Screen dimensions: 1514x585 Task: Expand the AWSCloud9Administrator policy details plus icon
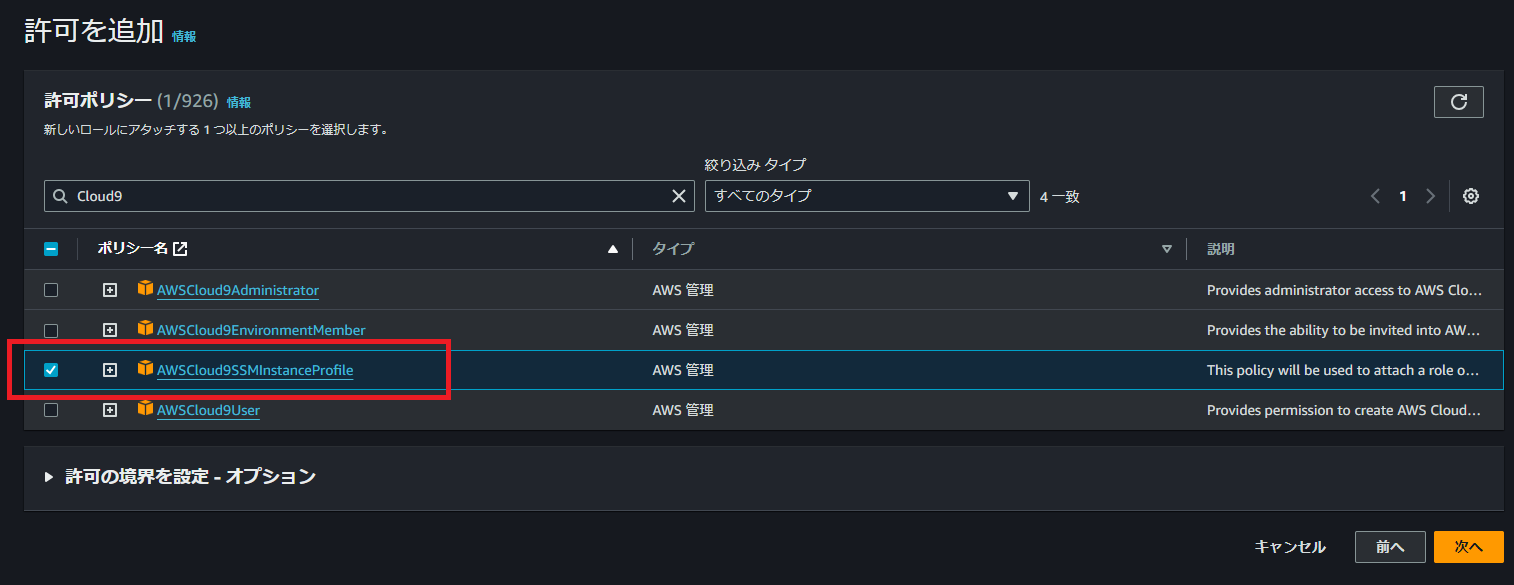pos(110,290)
